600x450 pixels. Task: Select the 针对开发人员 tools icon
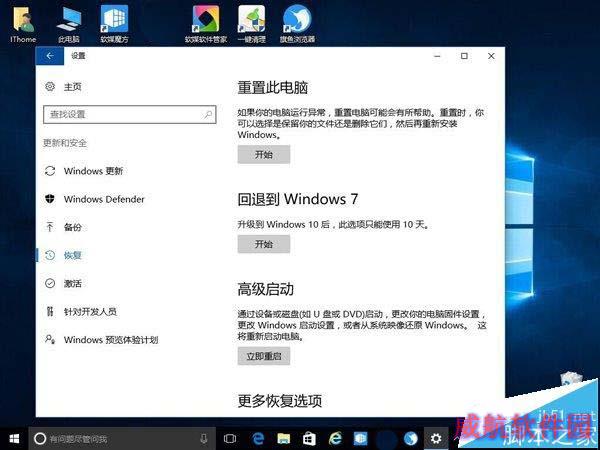point(50,311)
